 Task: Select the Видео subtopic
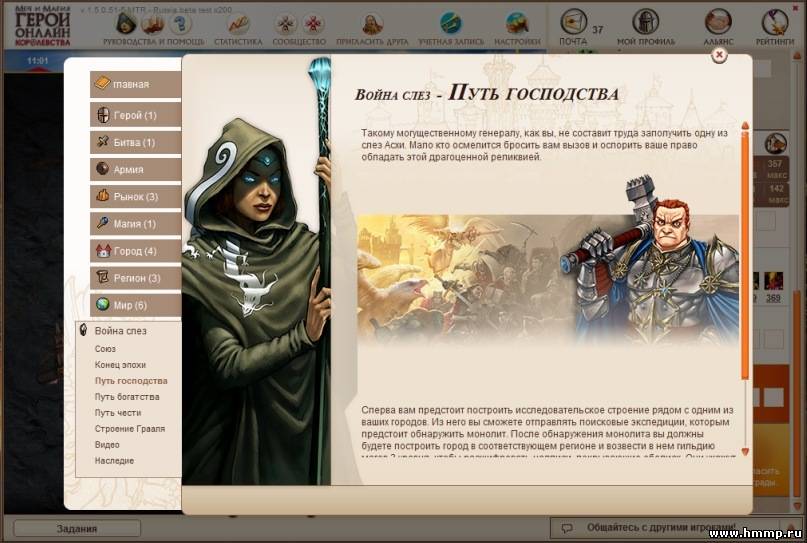point(107,445)
